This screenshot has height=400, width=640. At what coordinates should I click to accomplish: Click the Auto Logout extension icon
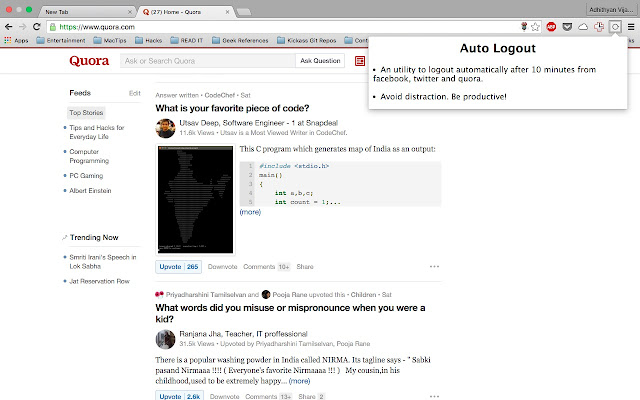615,27
